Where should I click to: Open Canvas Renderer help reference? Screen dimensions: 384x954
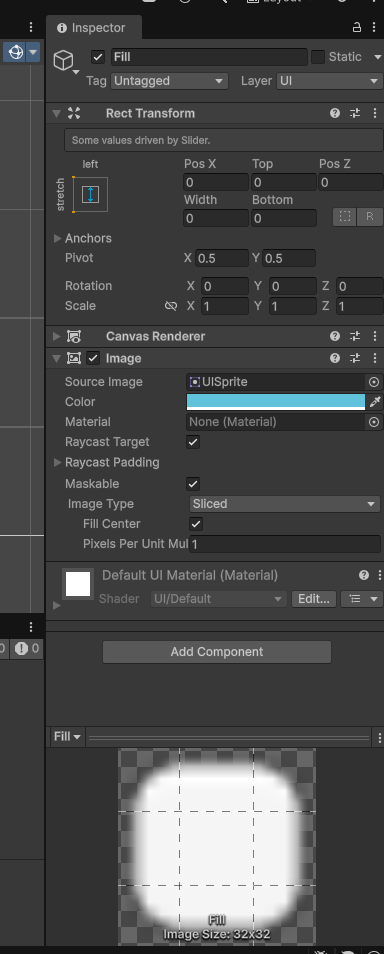[x=335, y=336]
